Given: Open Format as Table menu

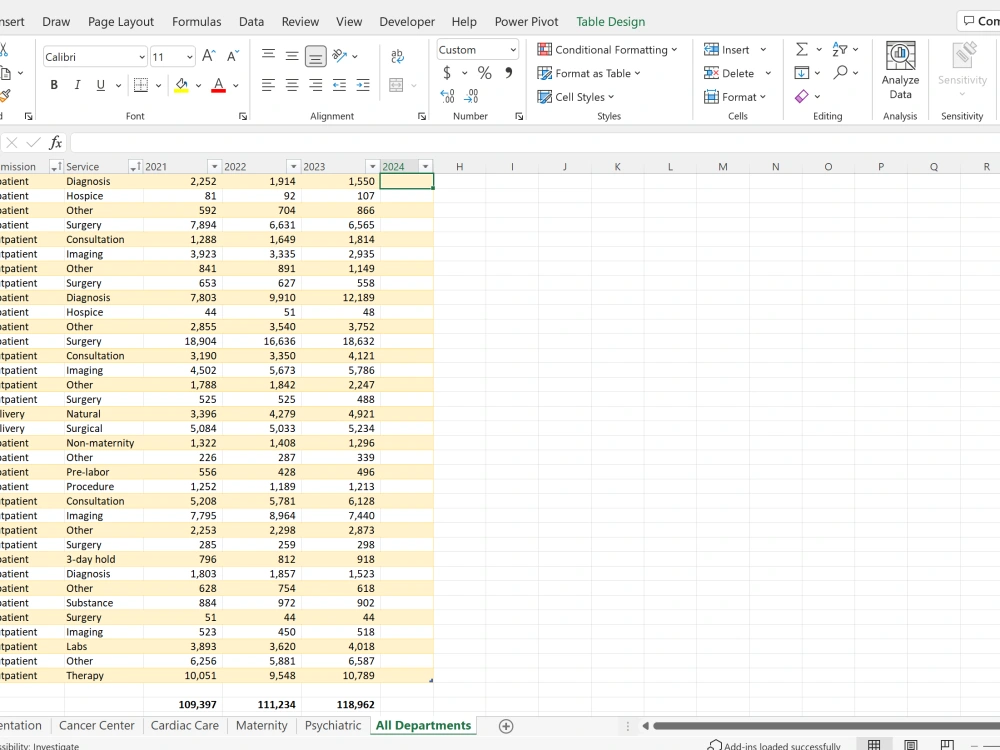Looking at the screenshot, I should pyautogui.click(x=589, y=73).
